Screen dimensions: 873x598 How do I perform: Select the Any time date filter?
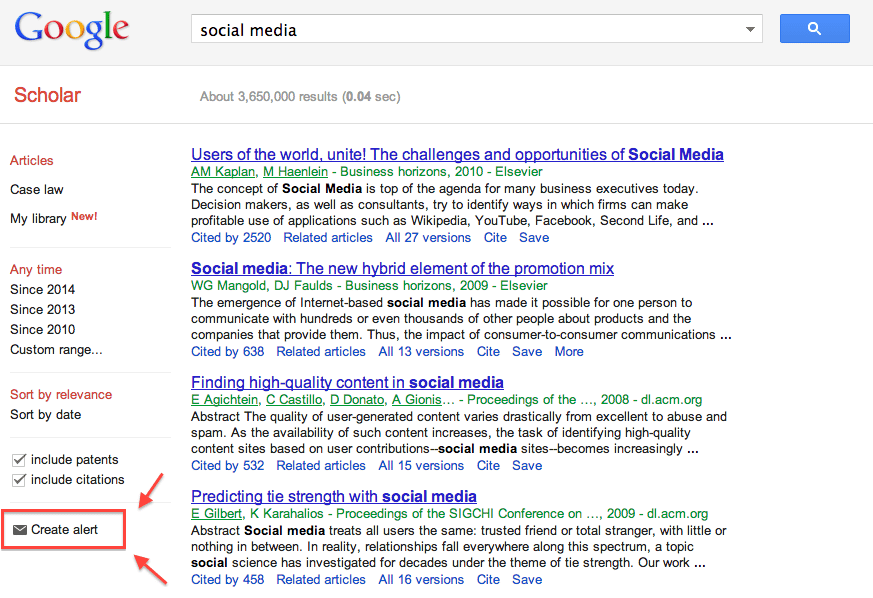36,269
